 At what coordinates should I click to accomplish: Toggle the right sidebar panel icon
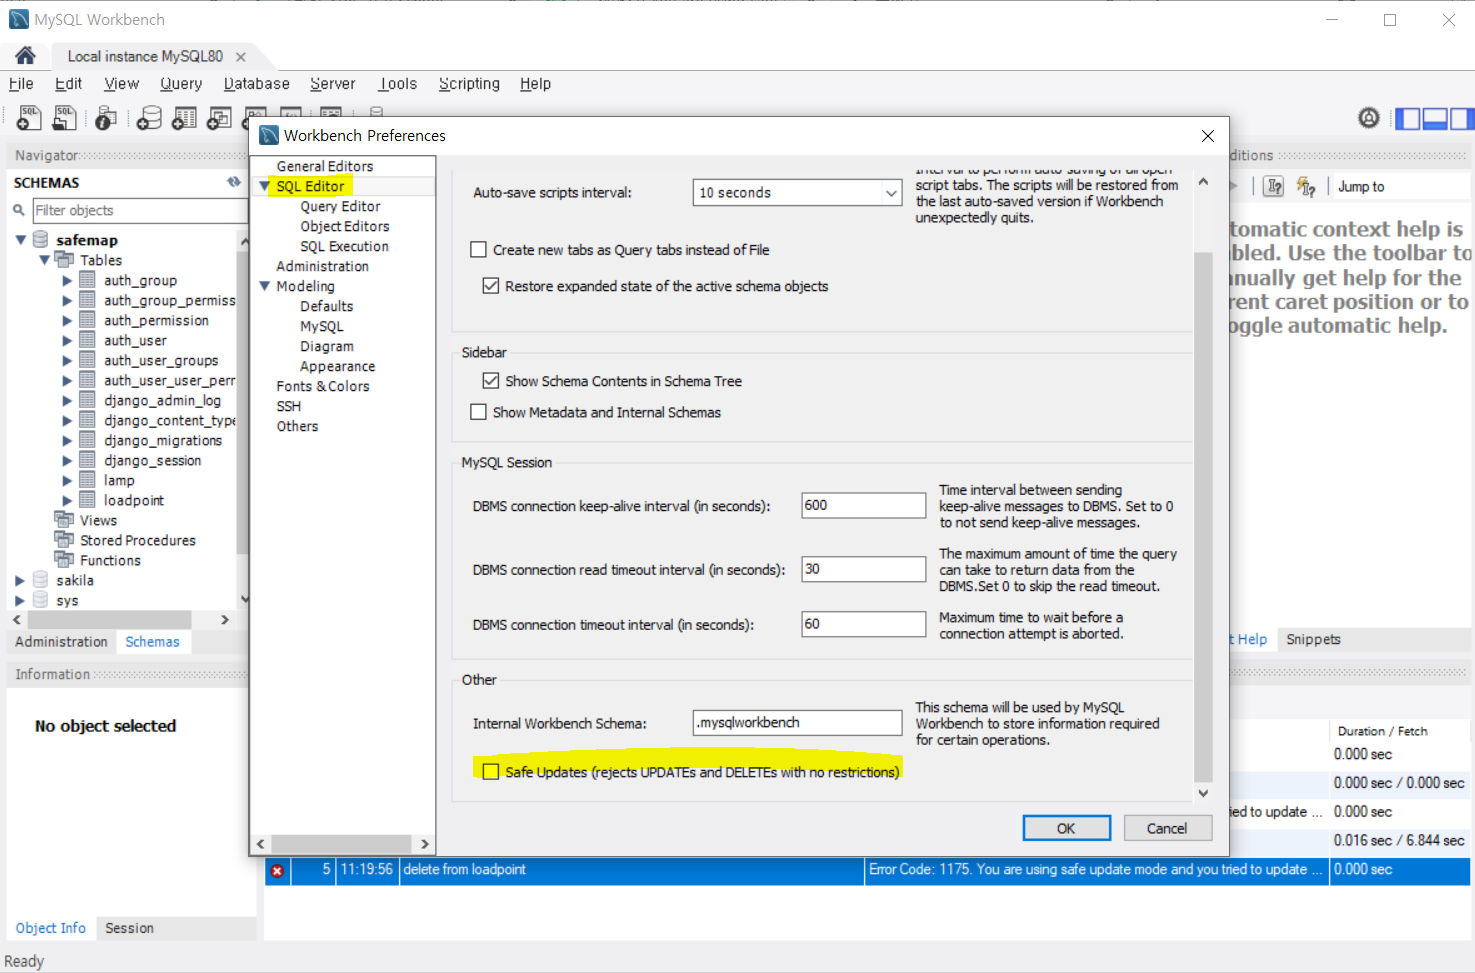click(1462, 118)
